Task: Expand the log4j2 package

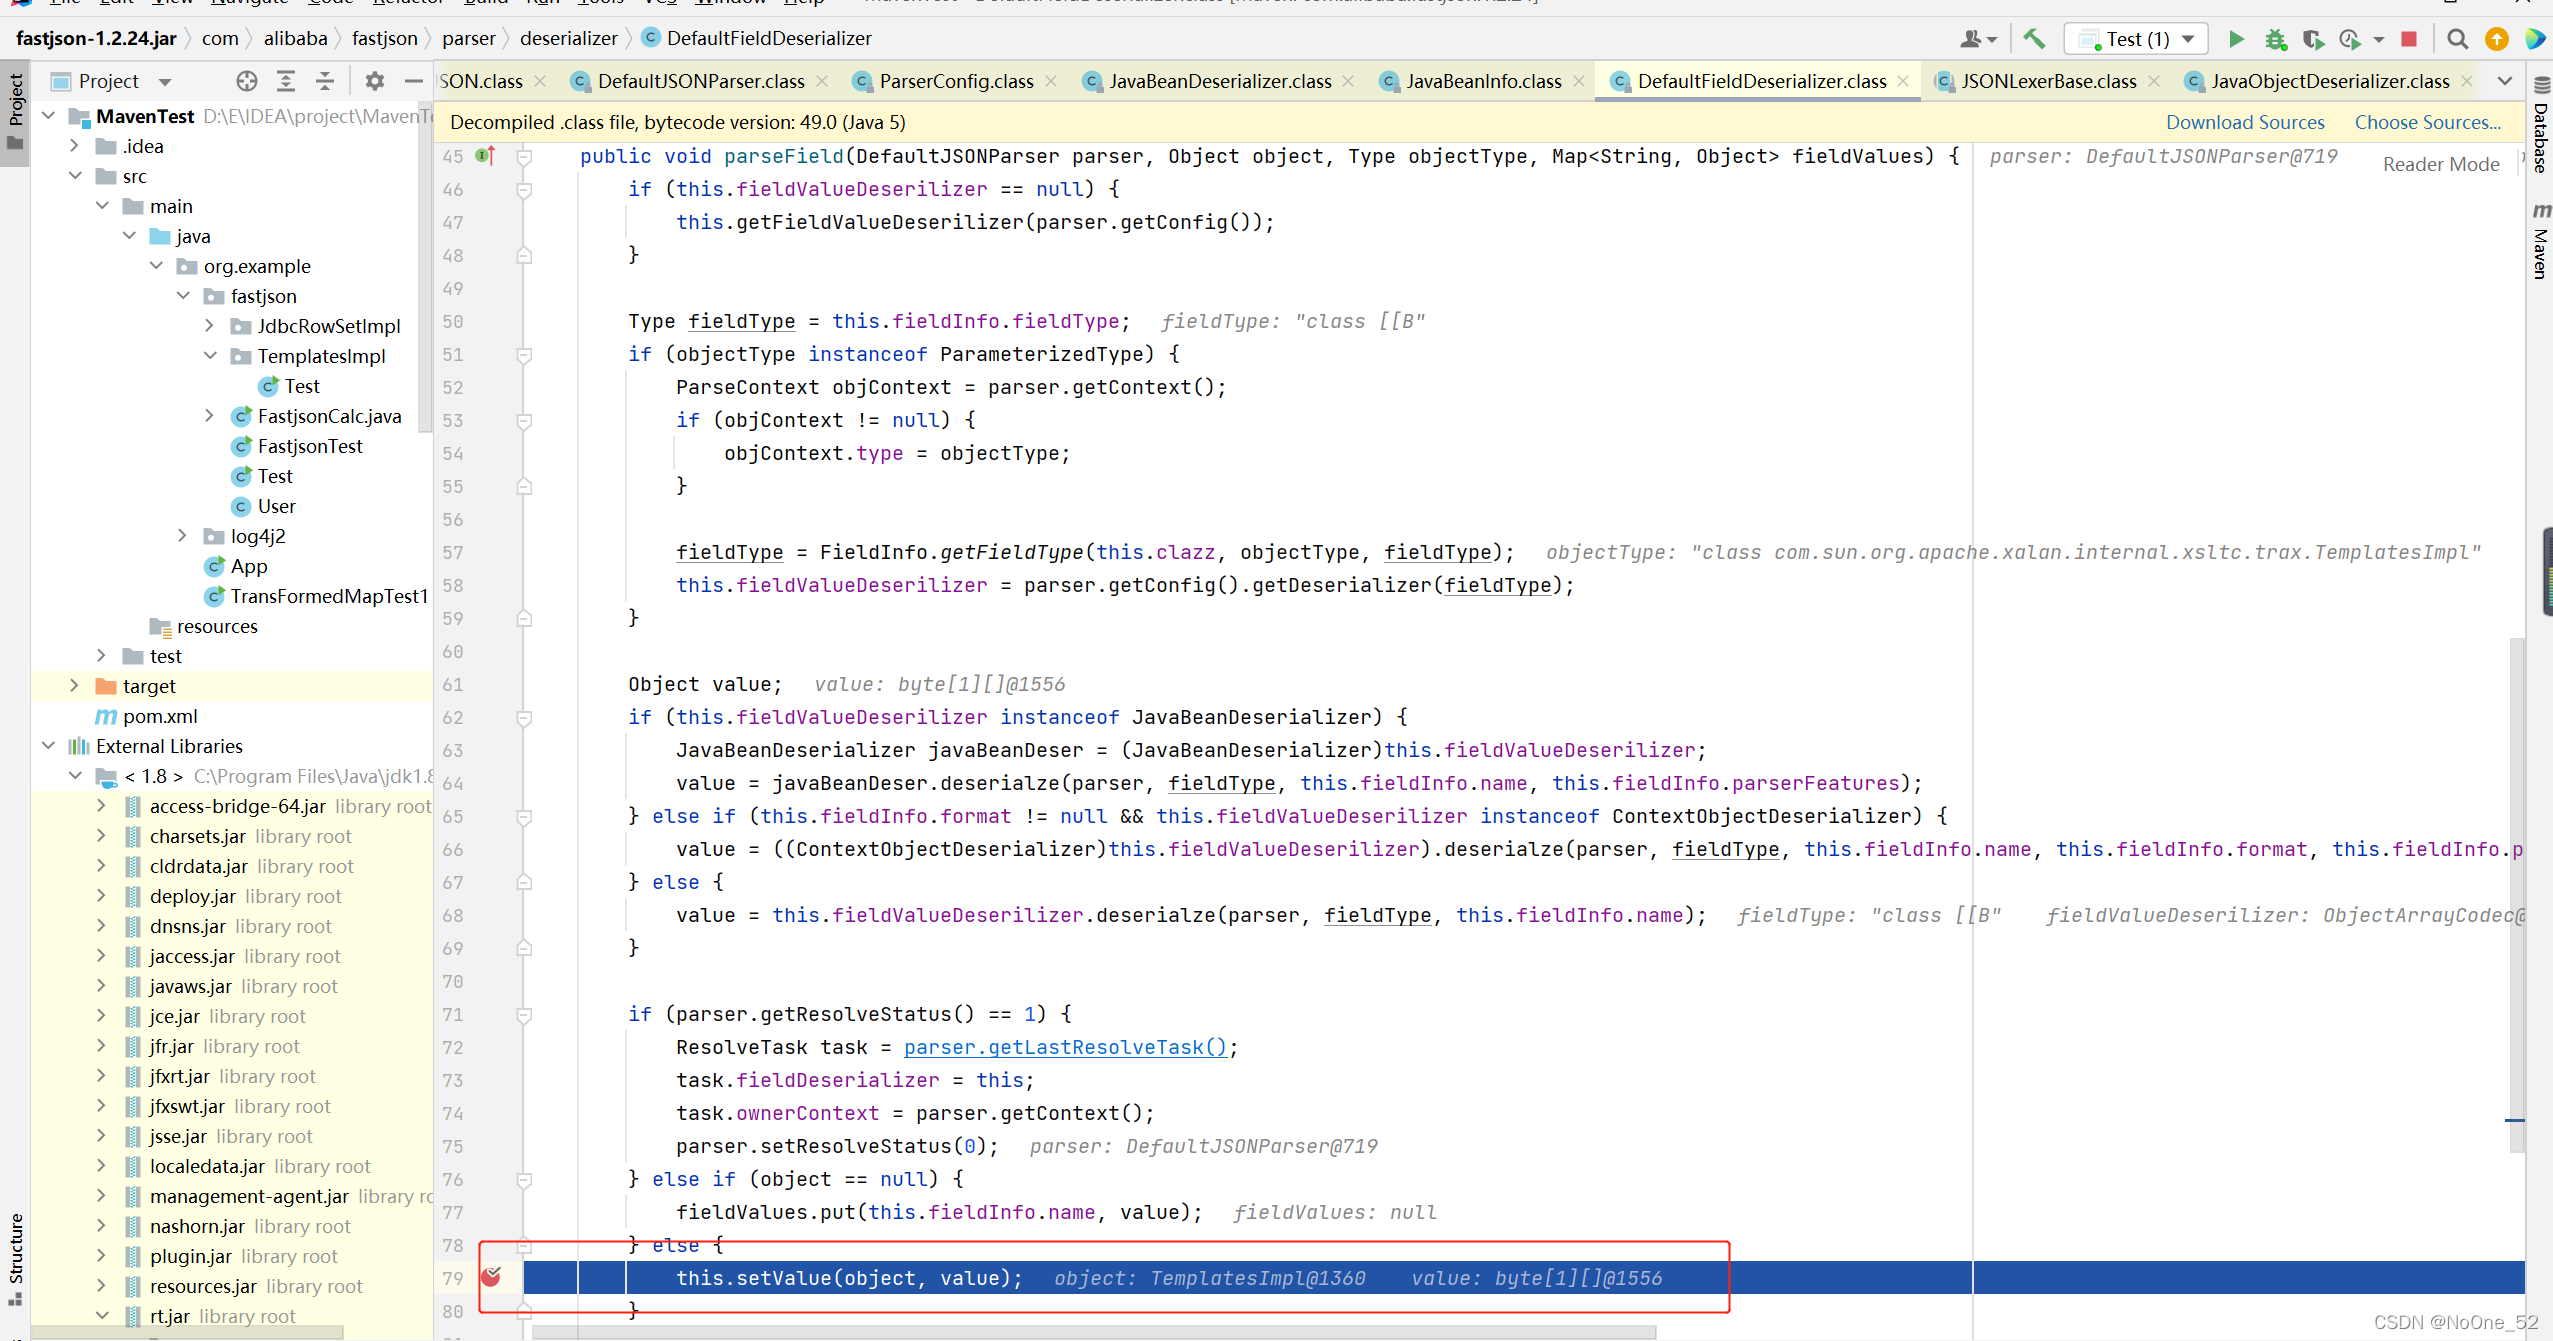Action: (182, 536)
